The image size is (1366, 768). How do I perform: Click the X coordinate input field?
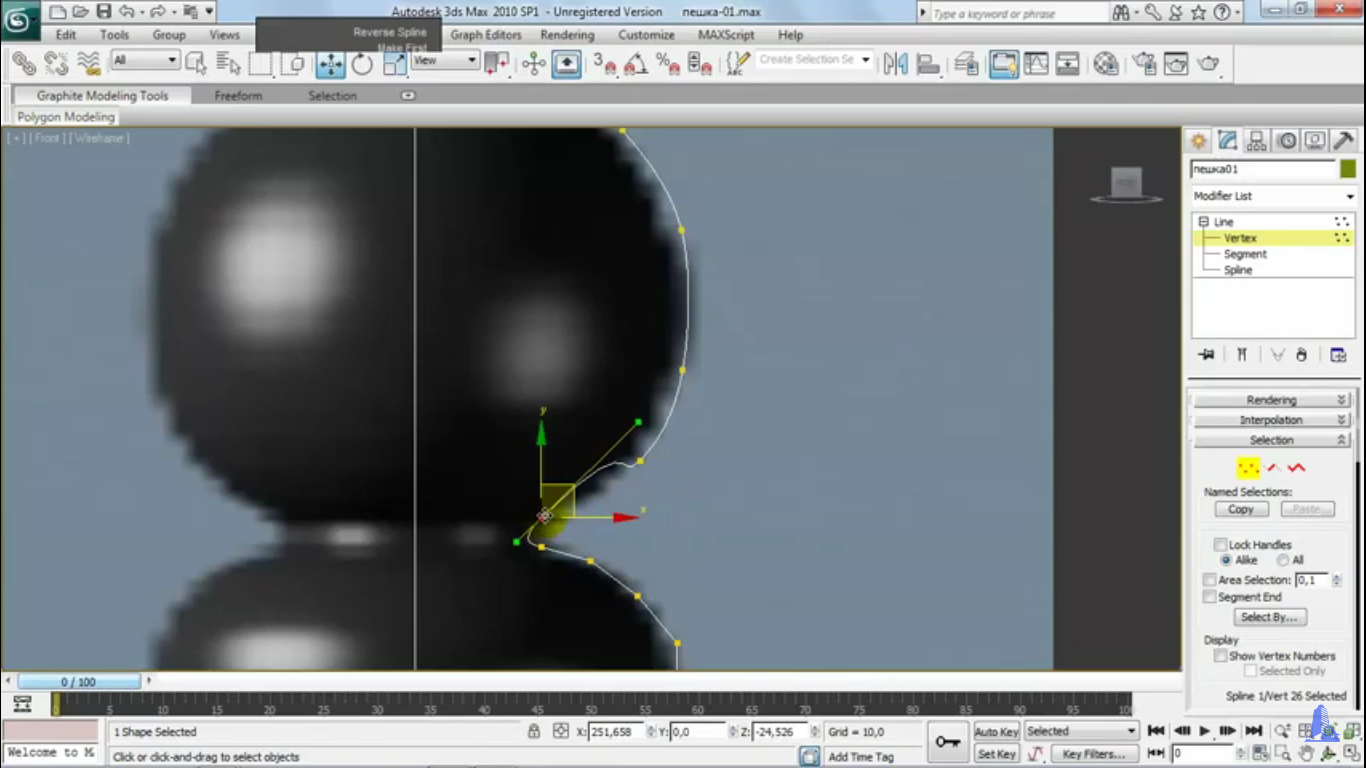(617, 732)
